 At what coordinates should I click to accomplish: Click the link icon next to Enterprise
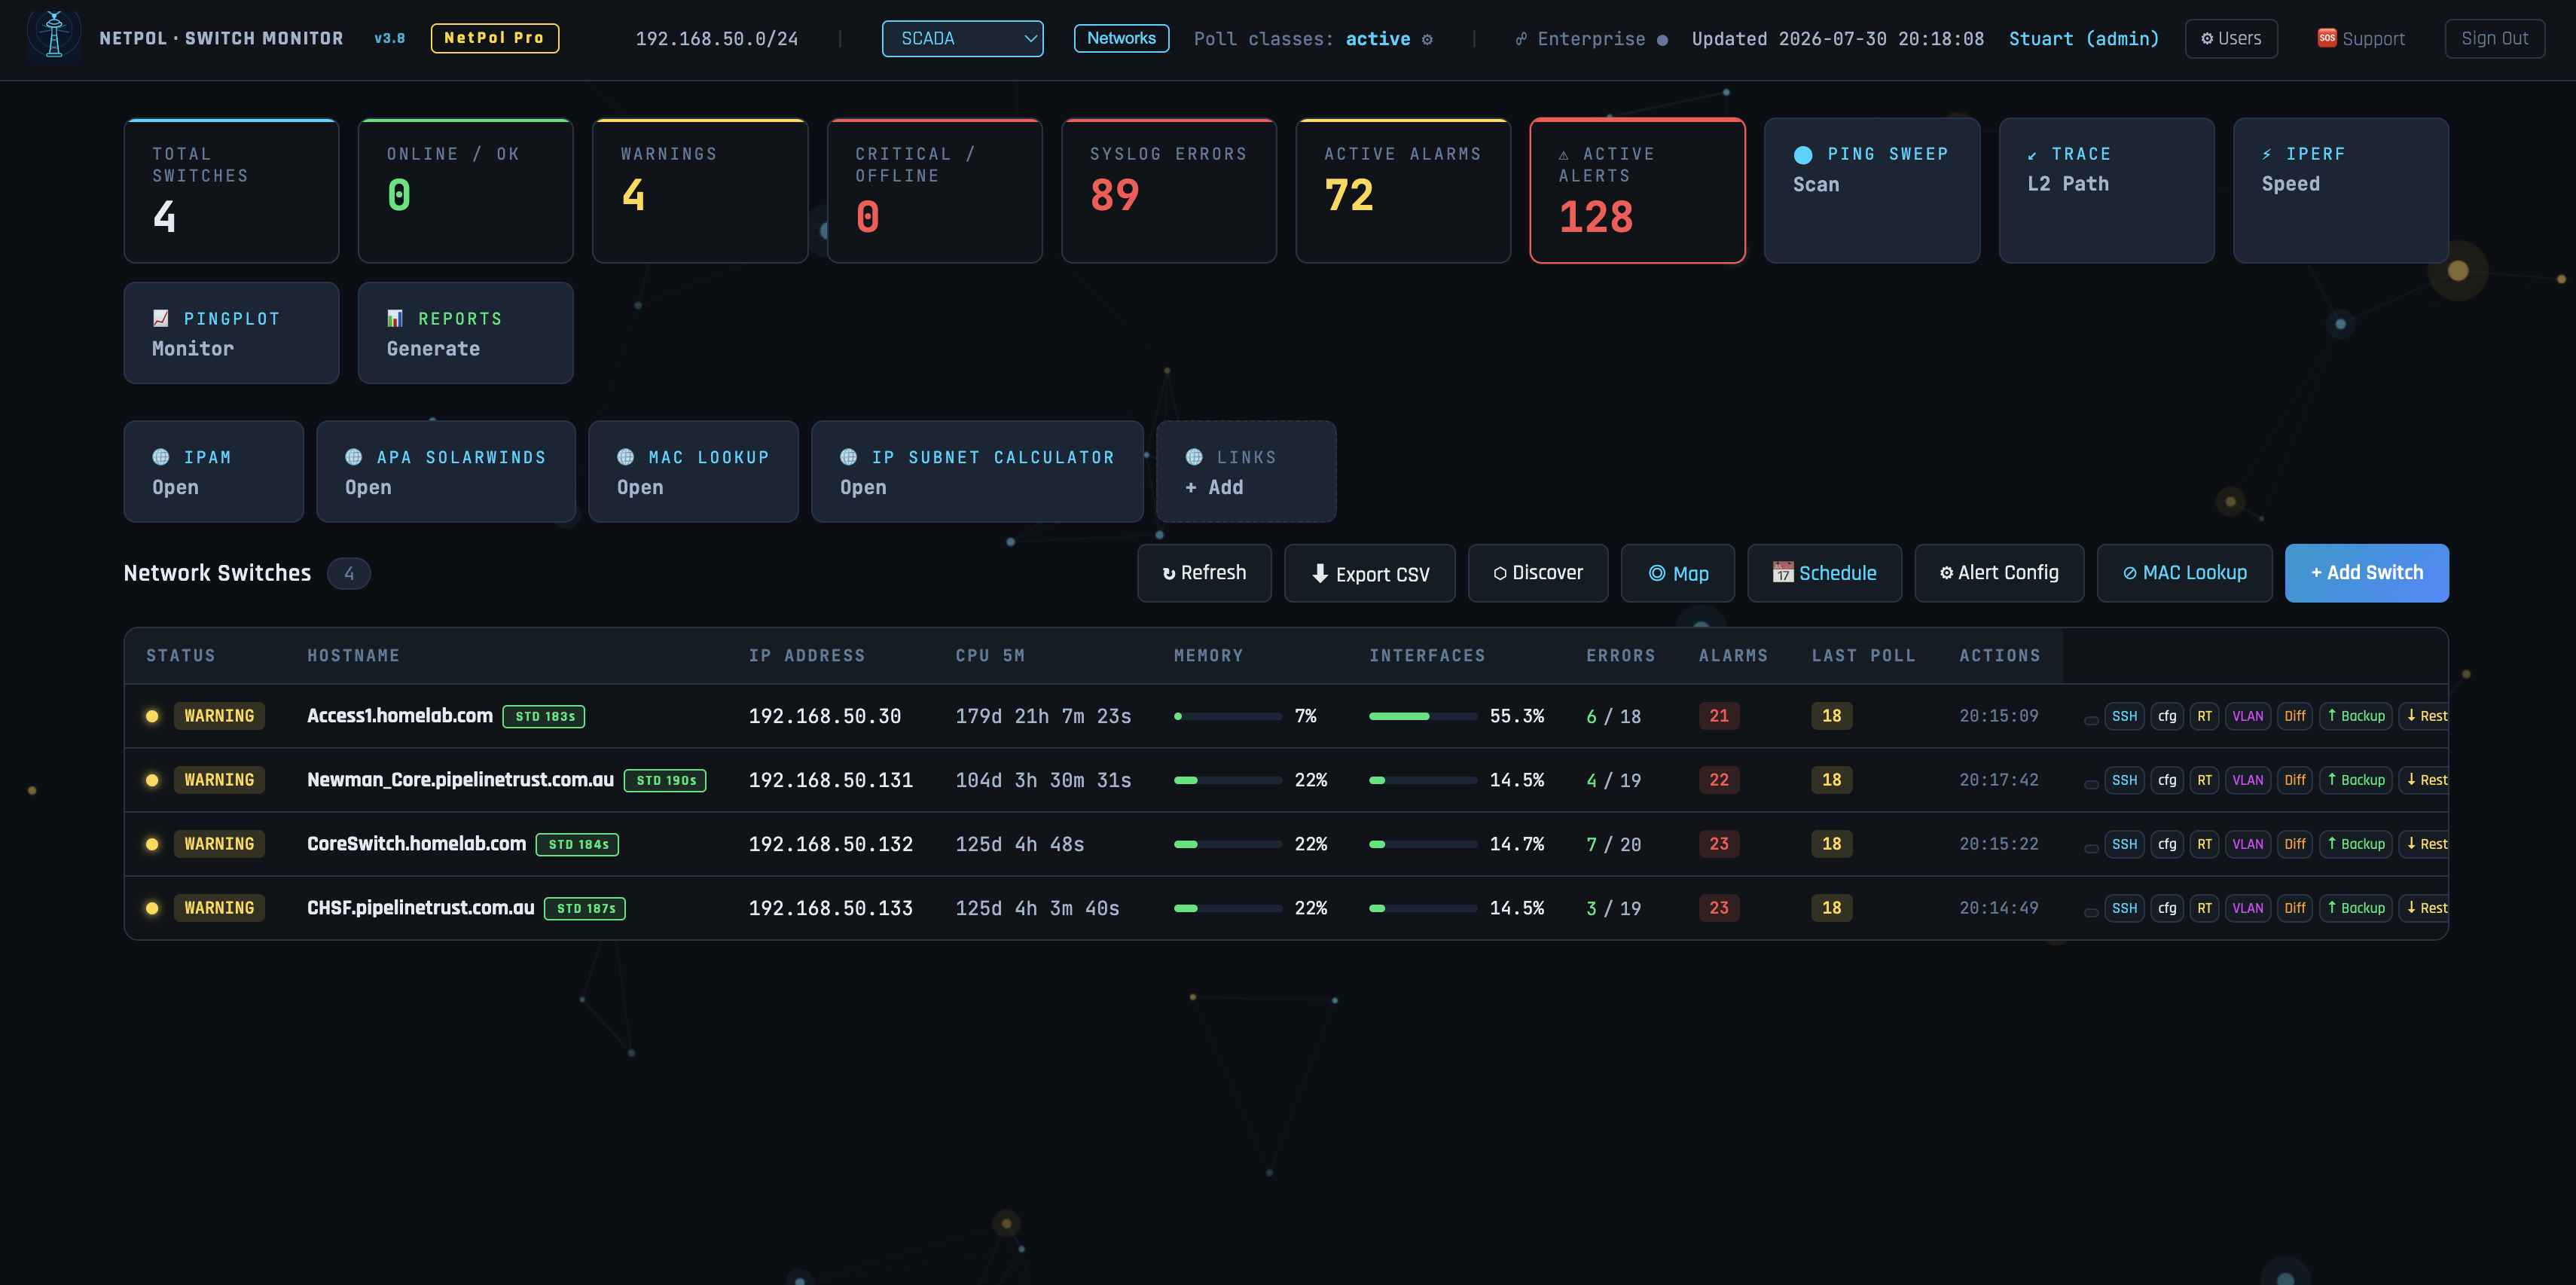click(1521, 39)
